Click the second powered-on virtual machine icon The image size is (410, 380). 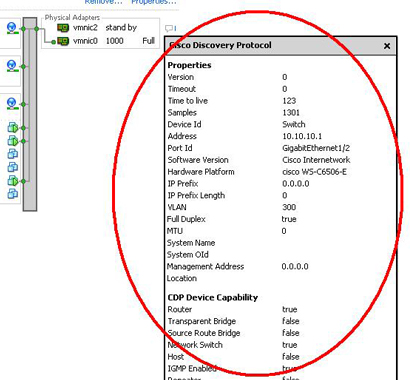pyautogui.click(x=13, y=141)
